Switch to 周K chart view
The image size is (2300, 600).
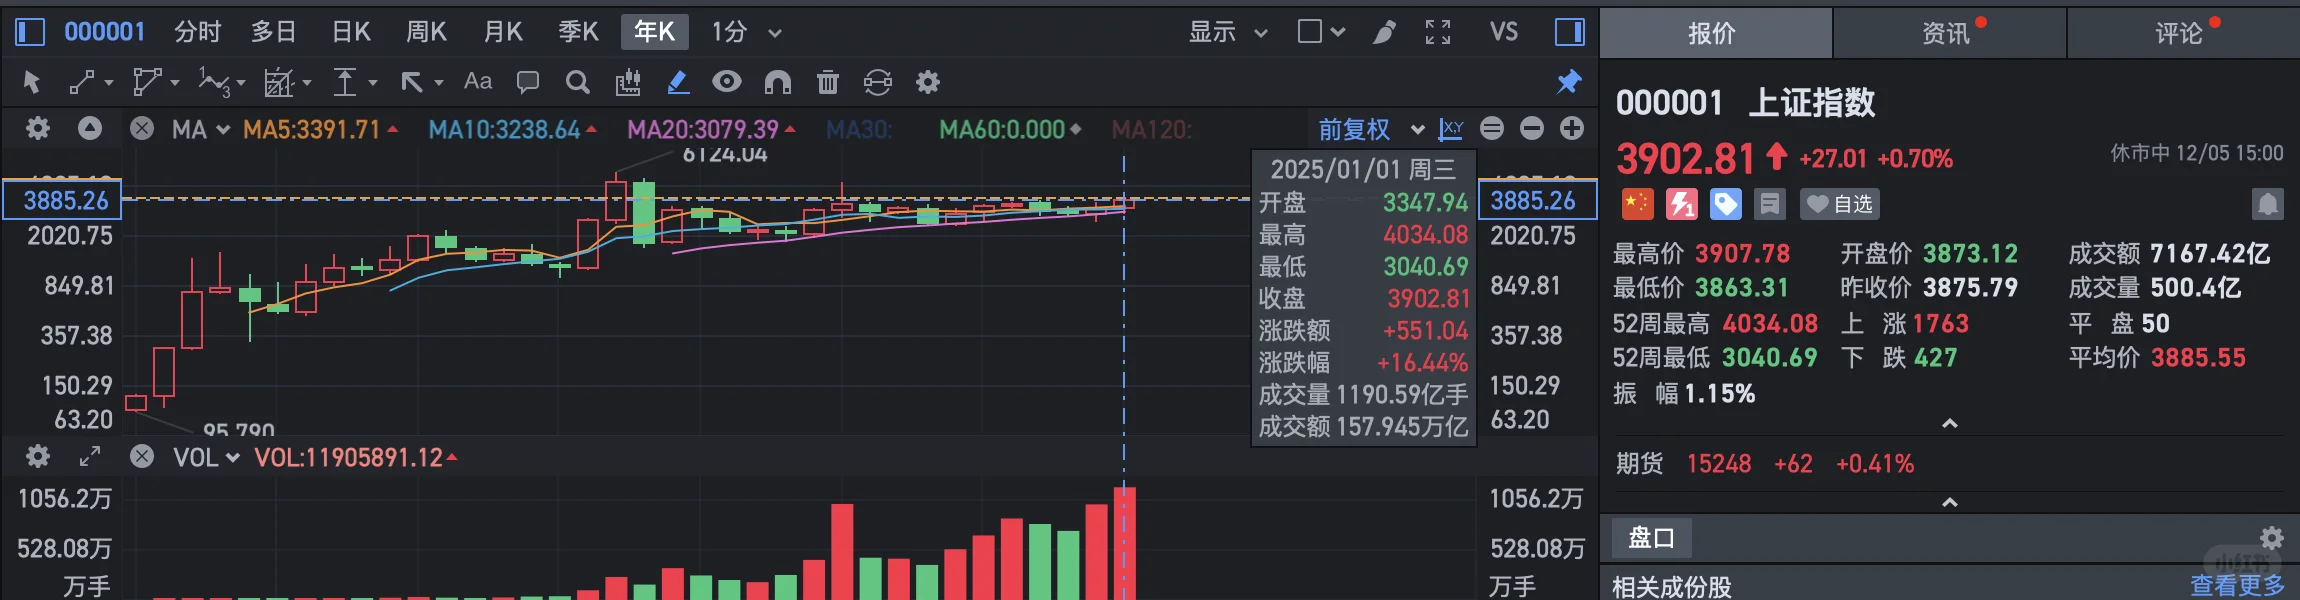426,32
